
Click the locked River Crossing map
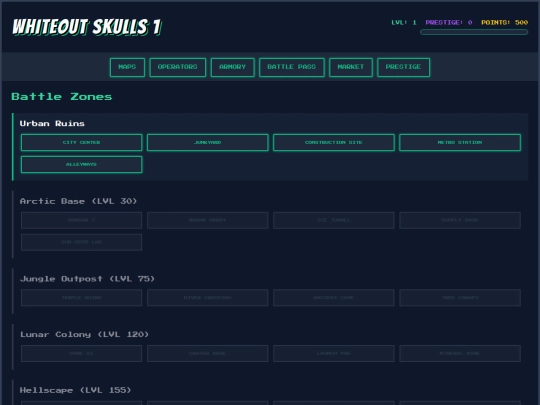pos(208,298)
